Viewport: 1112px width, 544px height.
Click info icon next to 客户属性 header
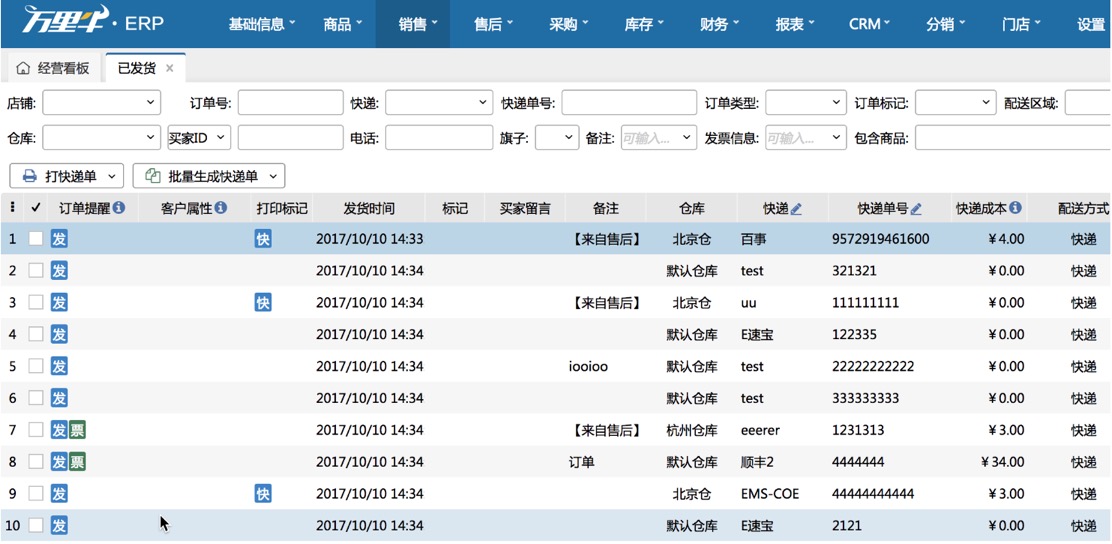(x=221, y=208)
